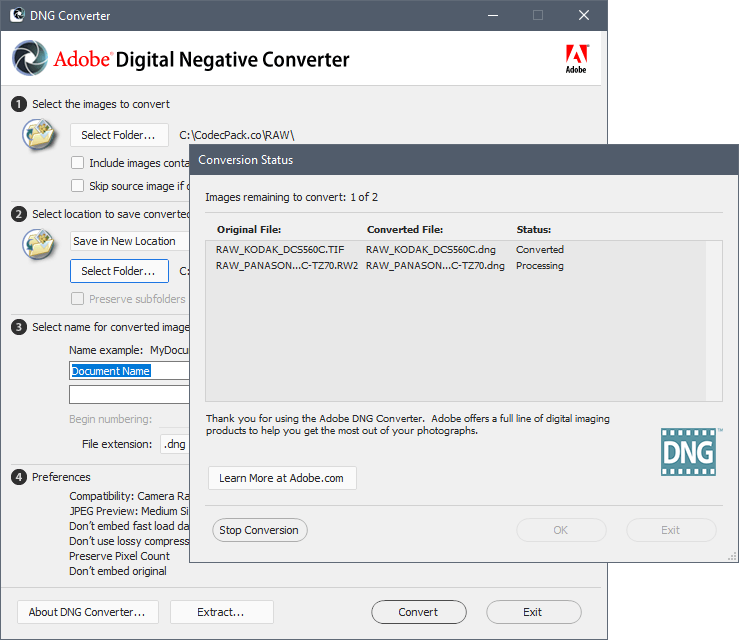Click the 'Converted File:' column header

click(x=405, y=230)
